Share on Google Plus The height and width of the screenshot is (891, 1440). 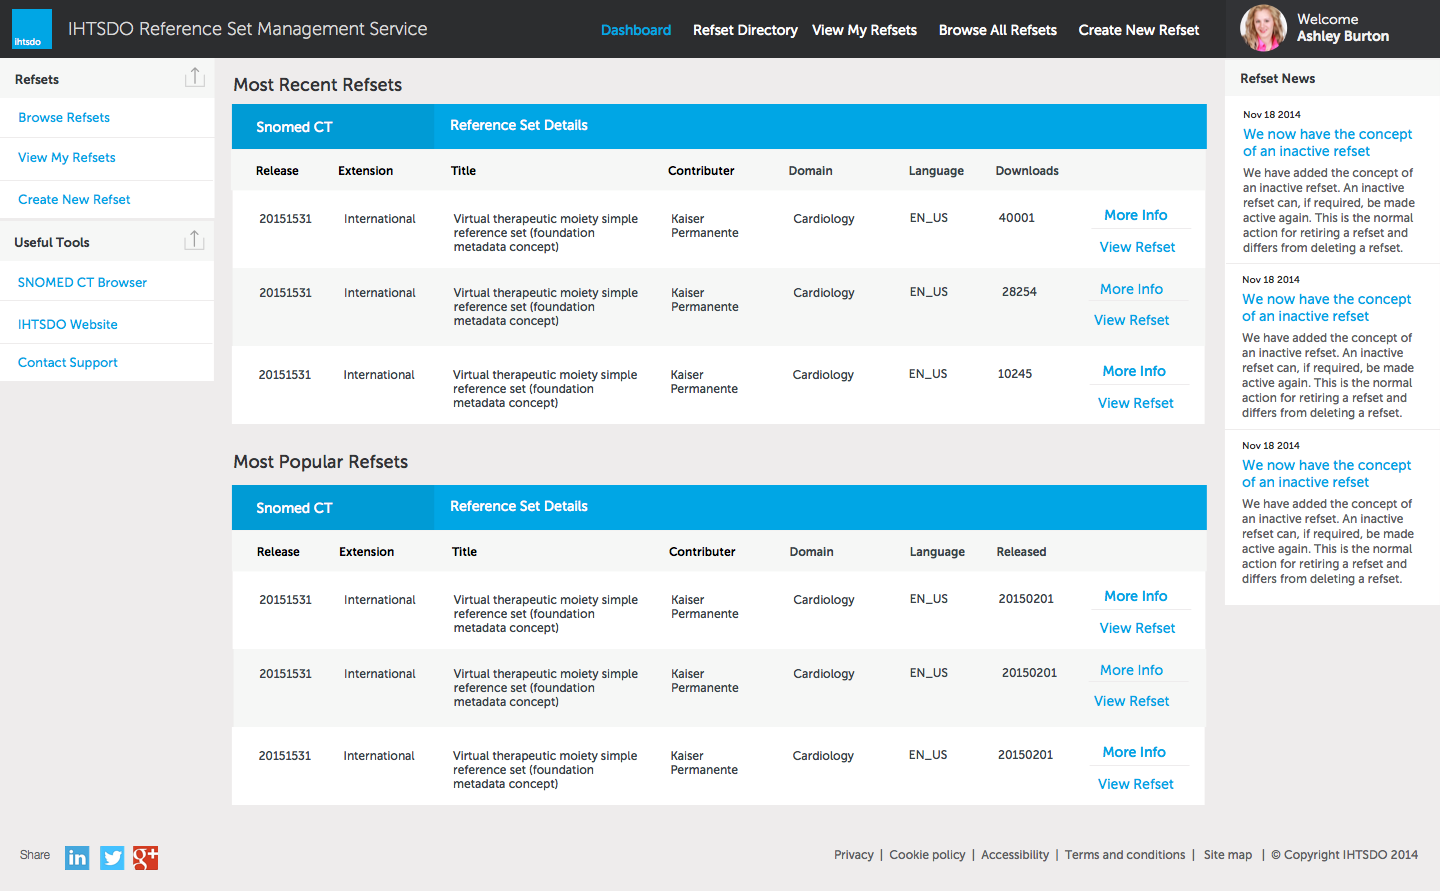[146, 857]
